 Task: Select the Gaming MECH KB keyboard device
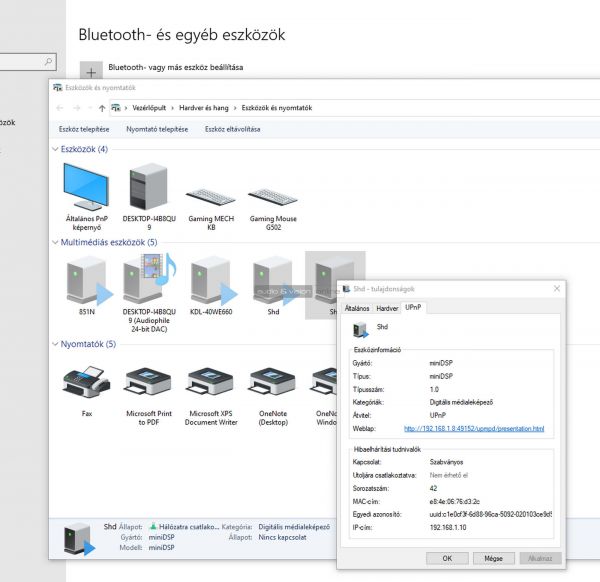pyautogui.click(x=212, y=196)
